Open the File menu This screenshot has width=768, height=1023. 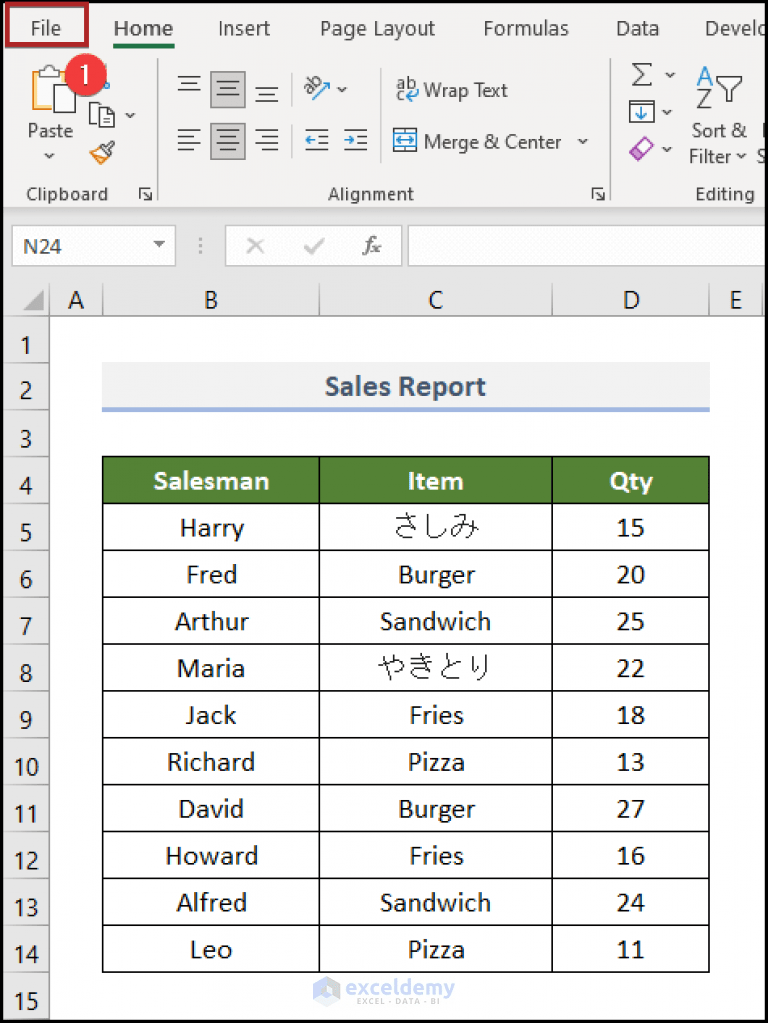coord(45,28)
